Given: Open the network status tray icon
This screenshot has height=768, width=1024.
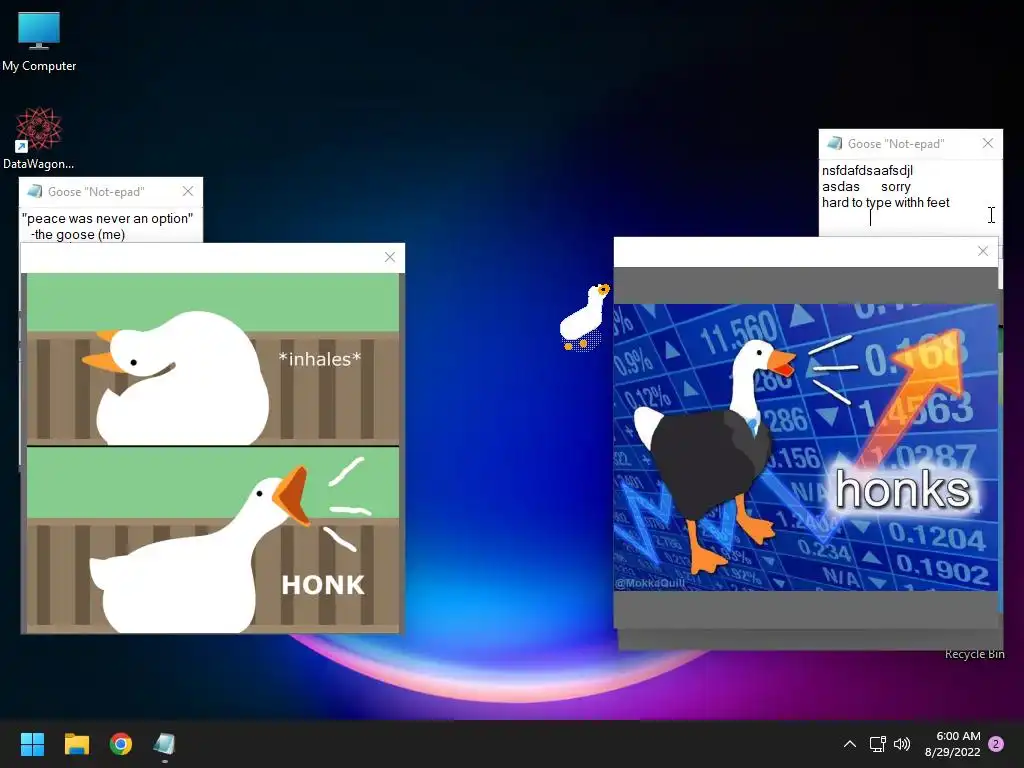Looking at the screenshot, I should click(x=877, y=744).
